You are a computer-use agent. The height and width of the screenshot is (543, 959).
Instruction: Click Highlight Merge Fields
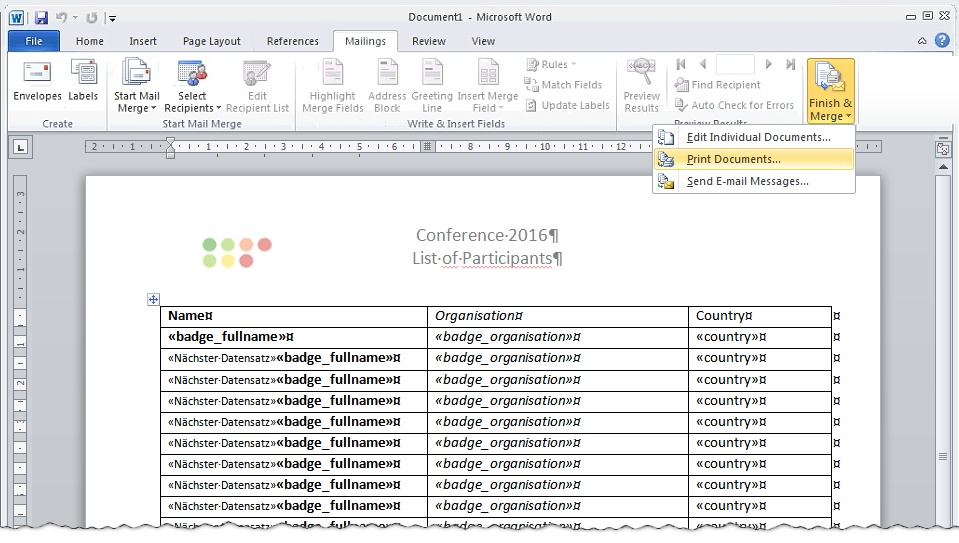click(x=333, y=86)
